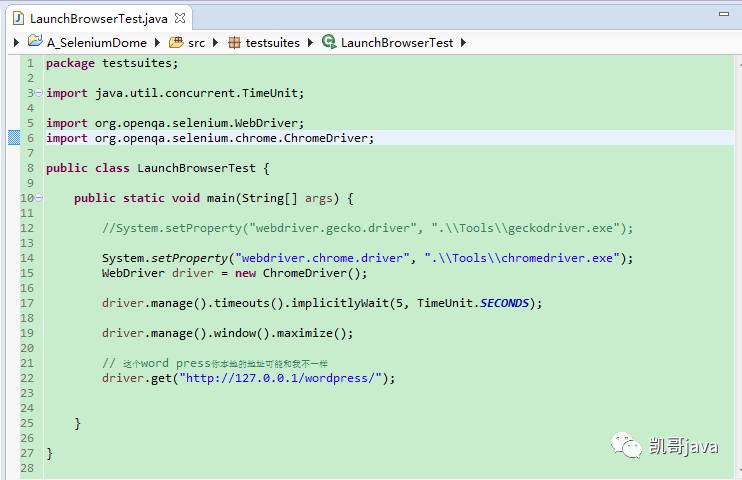Click the chromedriver.exe path string
This screenshot has width=742, height=480.
click(x=522, y=258)
